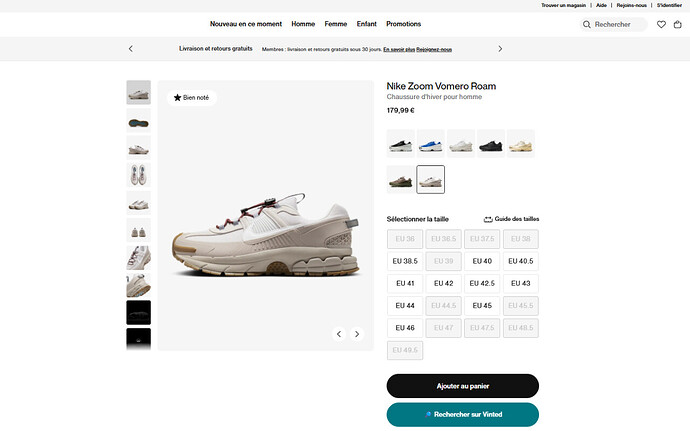View the shoe sole thumbnail

click(x=139, y=120)
